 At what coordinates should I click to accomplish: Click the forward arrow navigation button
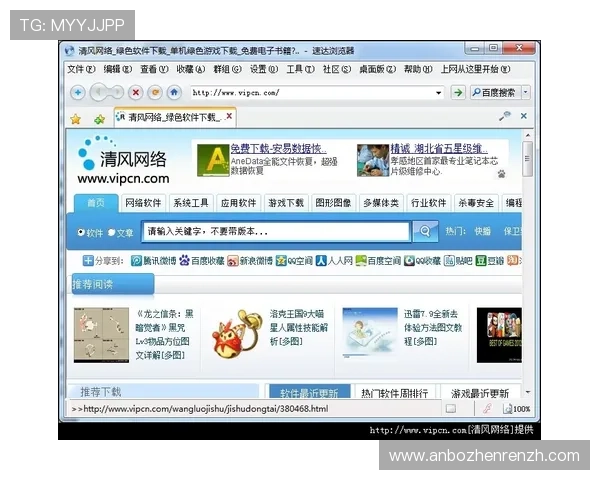click(x=117, y=92)
